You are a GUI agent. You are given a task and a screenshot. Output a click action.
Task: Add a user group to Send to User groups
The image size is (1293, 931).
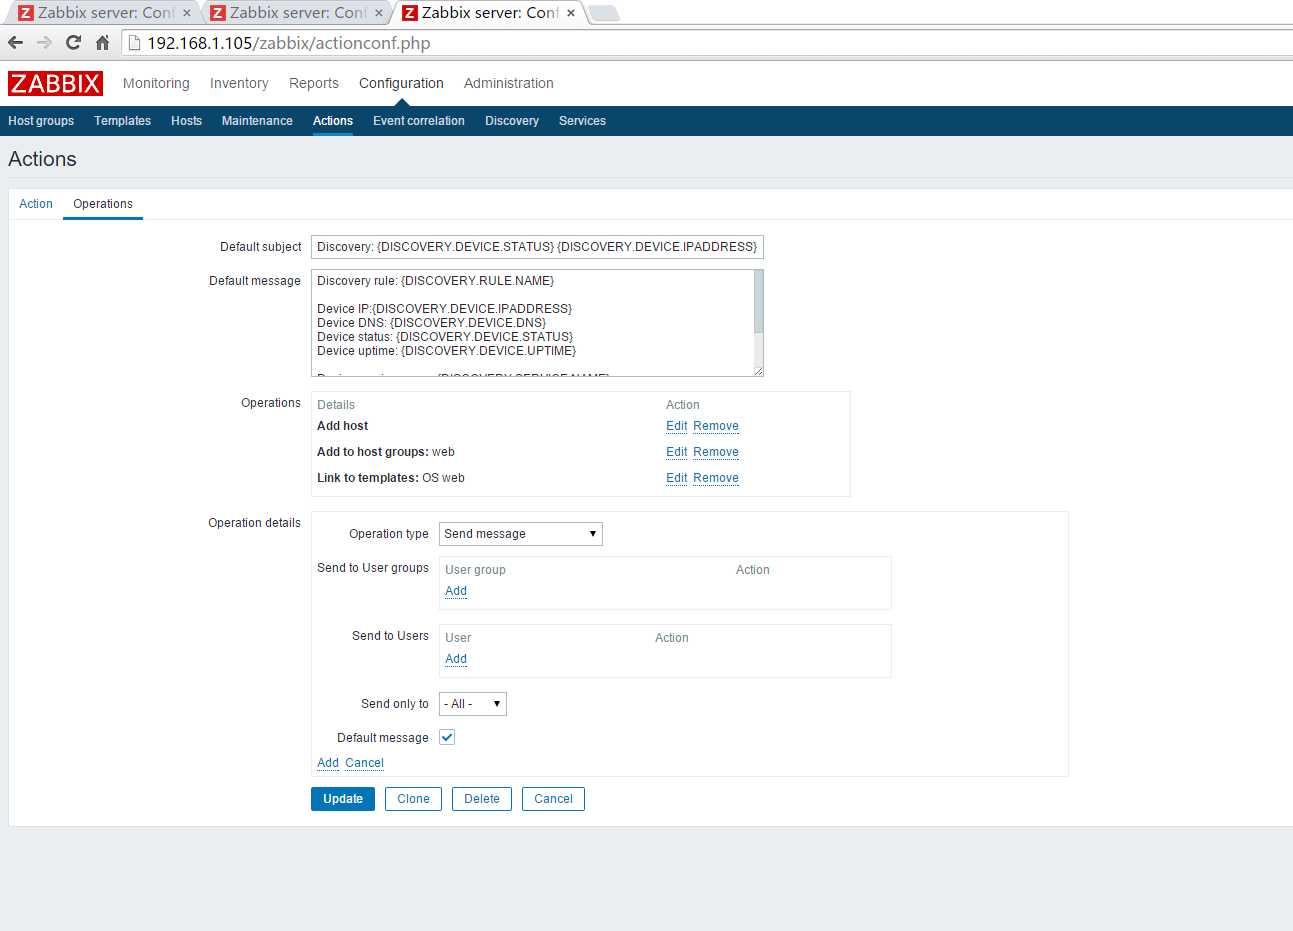(x=456, y=591)
